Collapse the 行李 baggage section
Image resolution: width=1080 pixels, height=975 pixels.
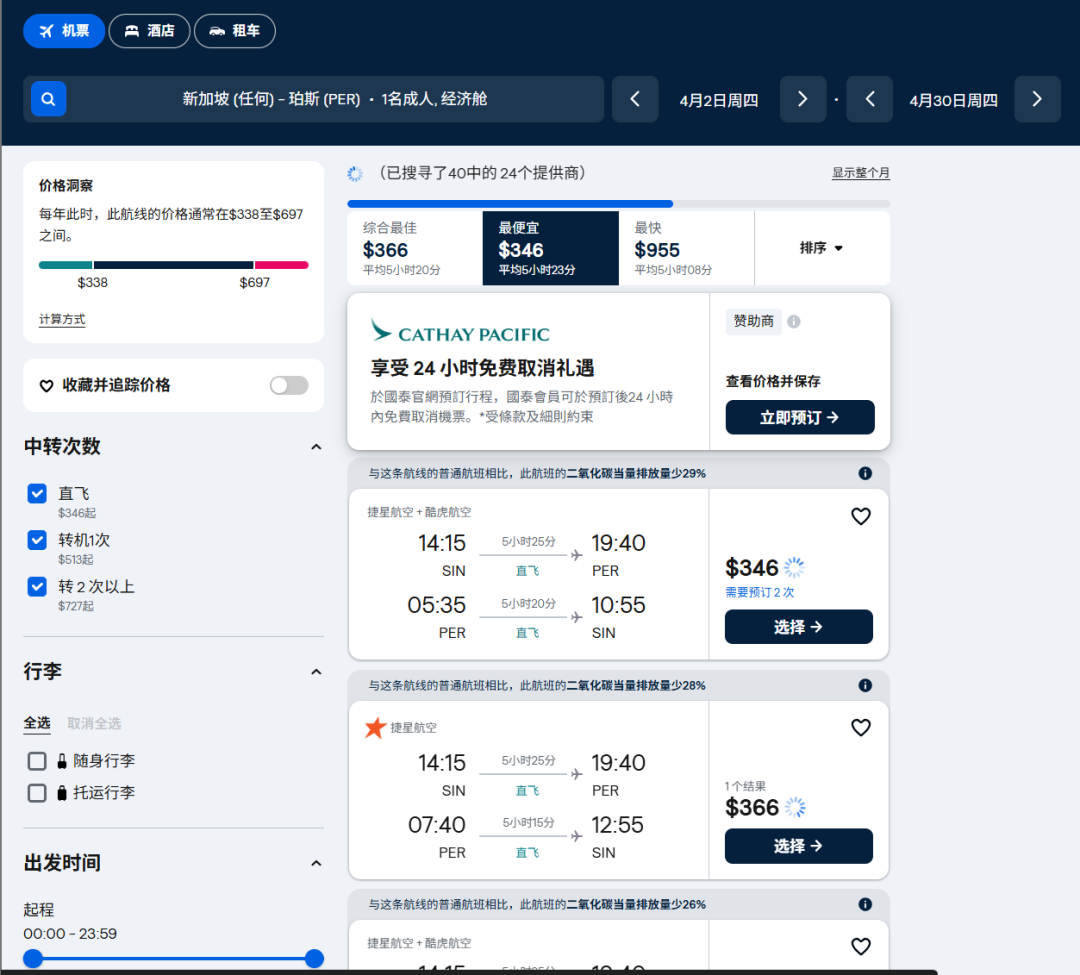point(316,672)
